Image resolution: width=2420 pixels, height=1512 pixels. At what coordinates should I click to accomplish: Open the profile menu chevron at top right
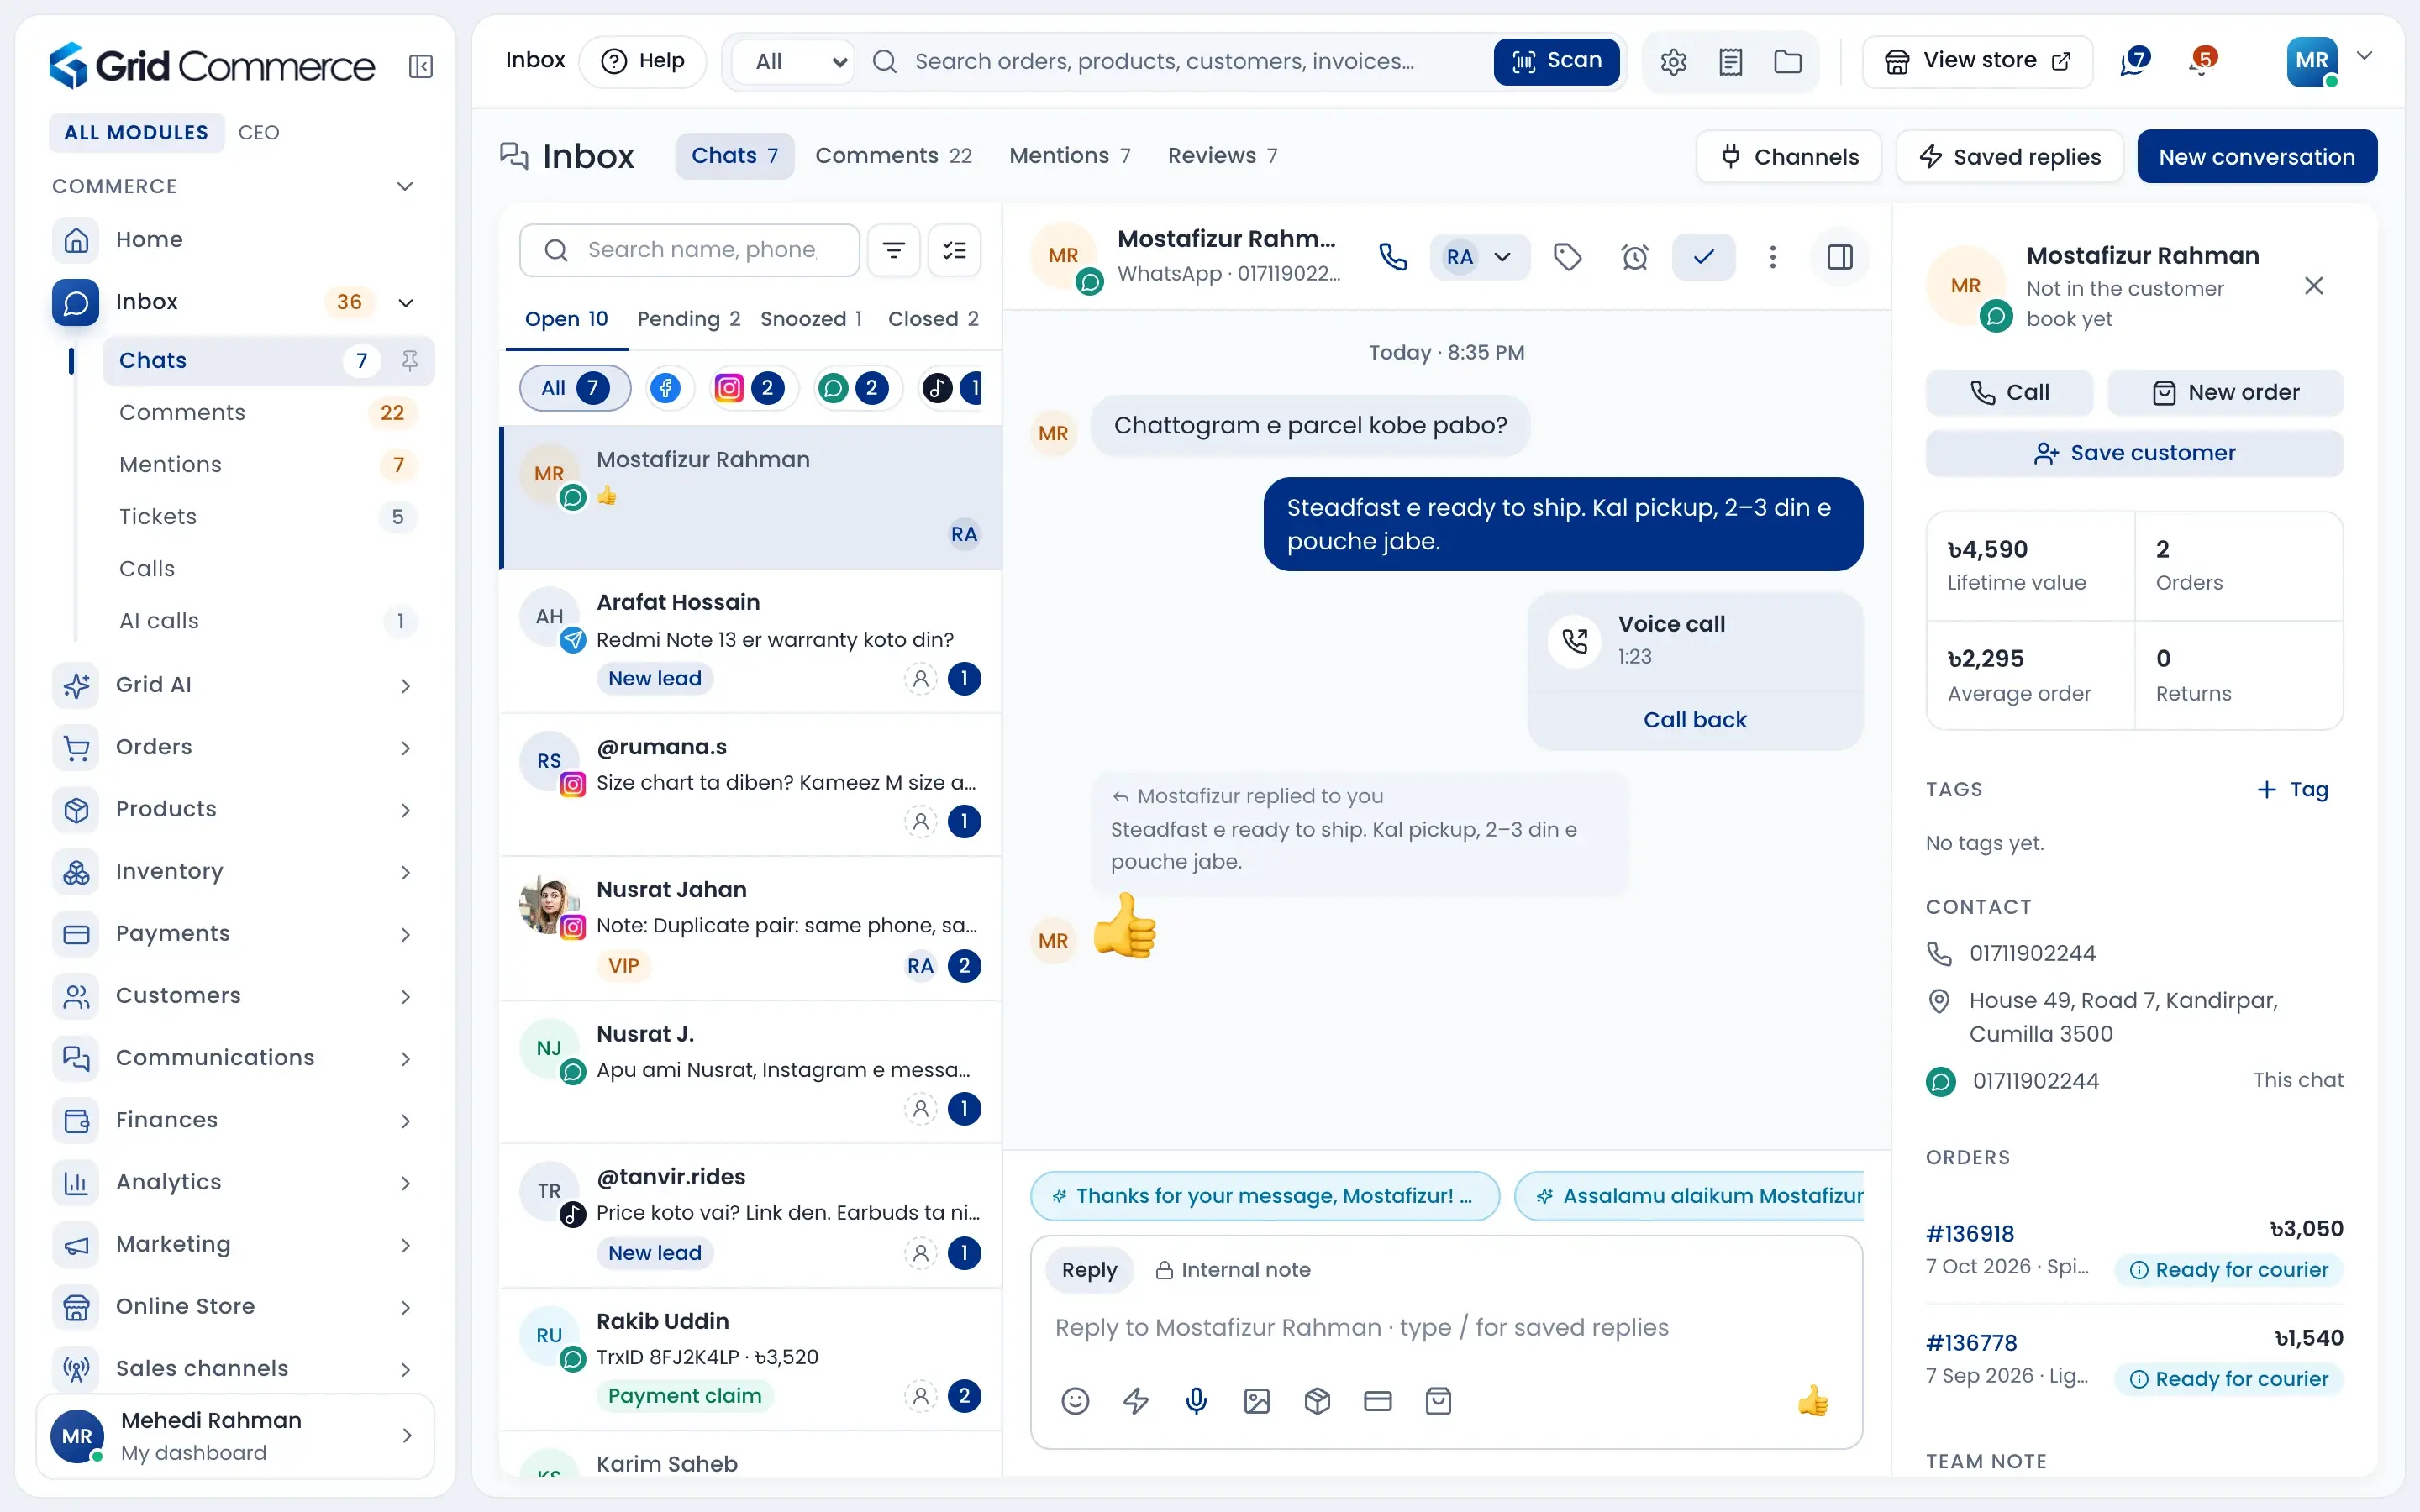[x=2364, y=56]
